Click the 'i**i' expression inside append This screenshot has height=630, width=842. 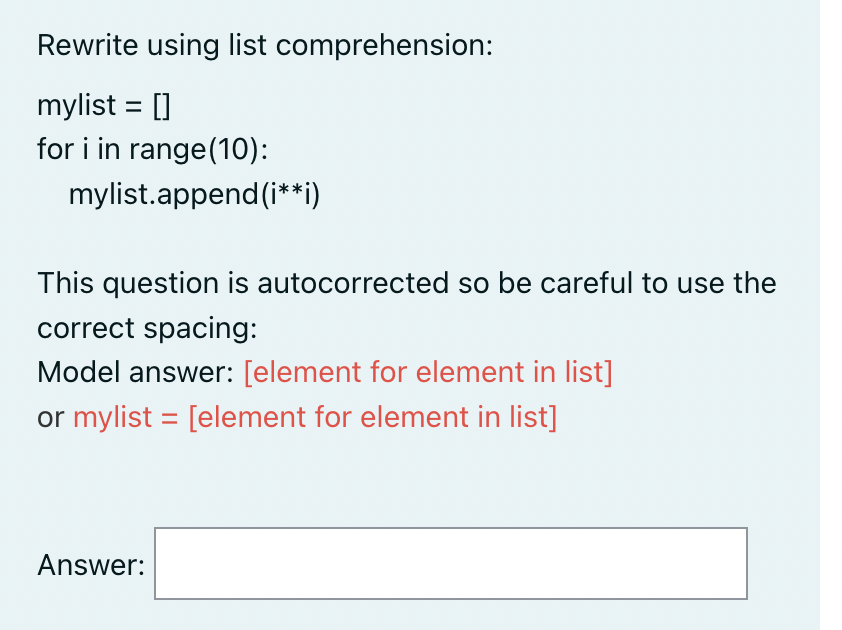(x=291, y=194)
